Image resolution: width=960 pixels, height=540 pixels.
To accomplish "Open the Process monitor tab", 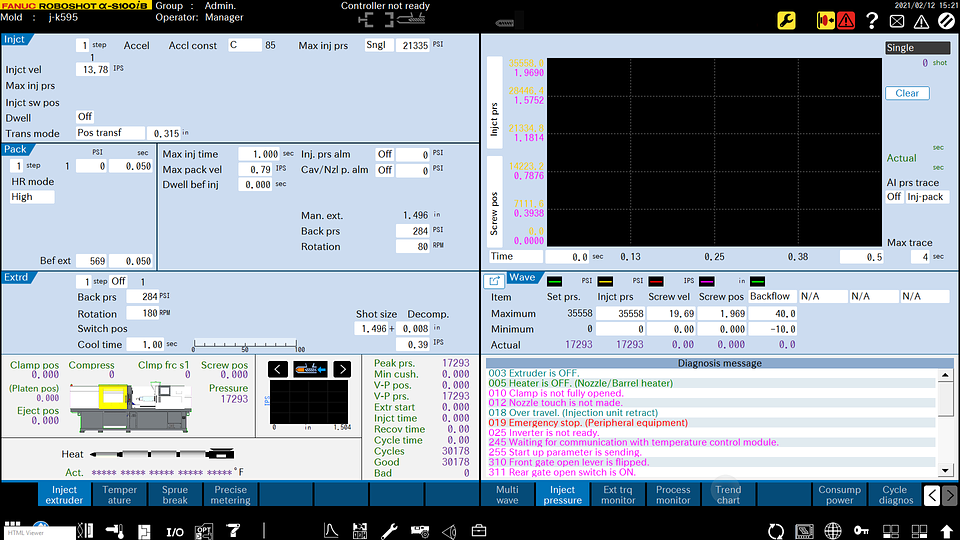I will (x=673, y=495).
